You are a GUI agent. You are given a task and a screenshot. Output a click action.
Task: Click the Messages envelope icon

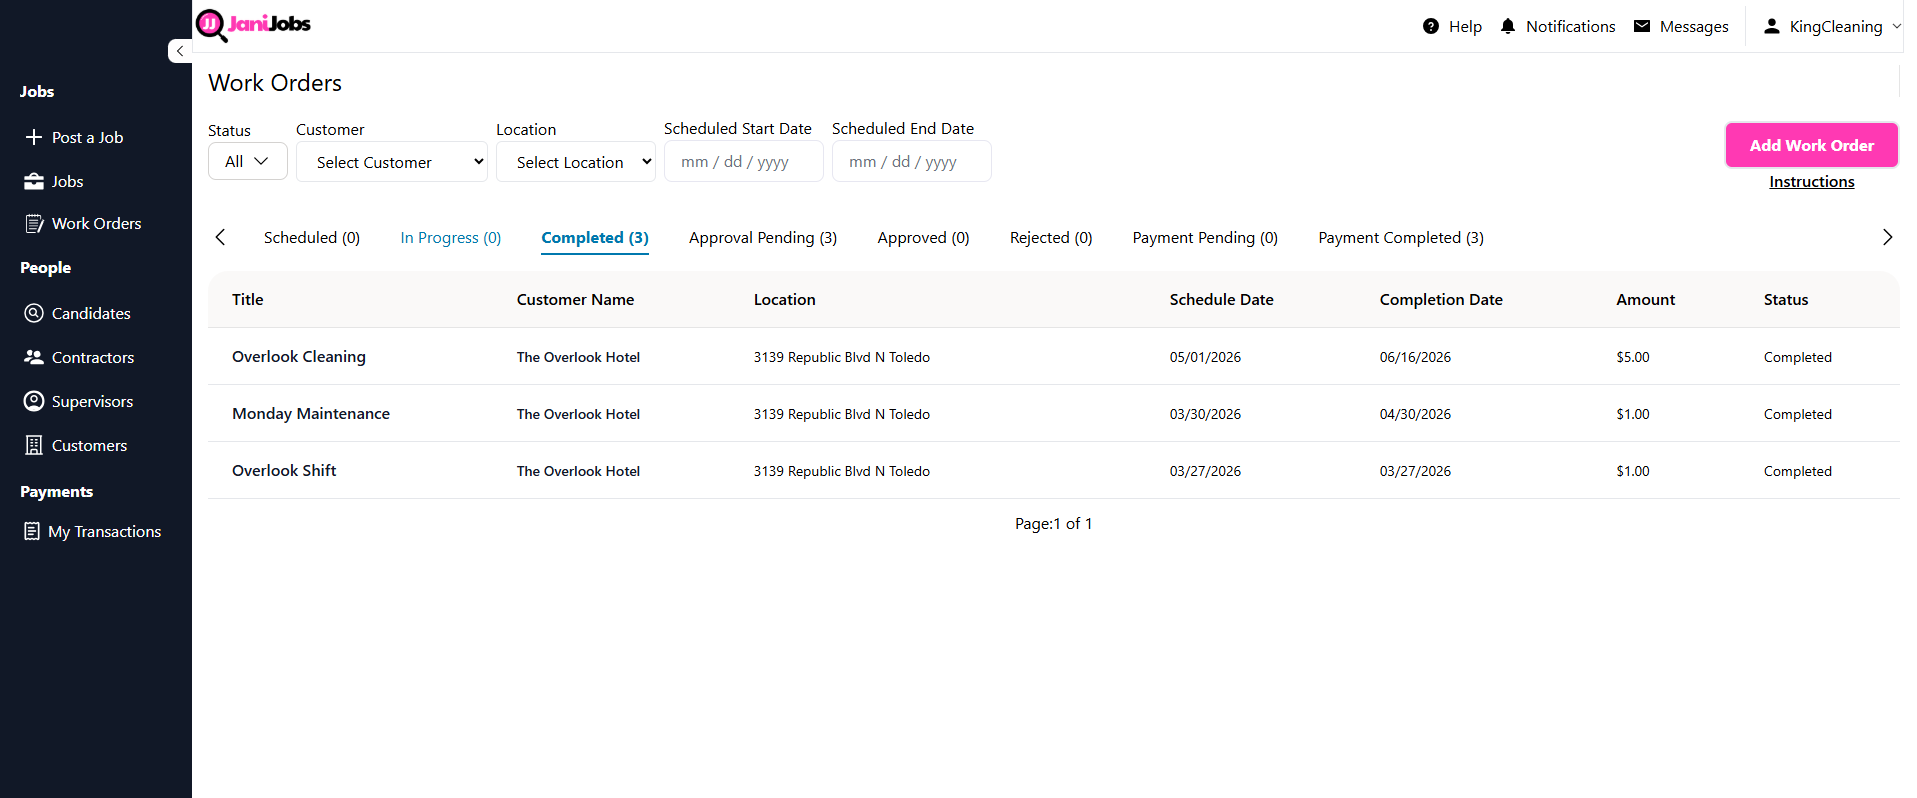(1642, 26)
